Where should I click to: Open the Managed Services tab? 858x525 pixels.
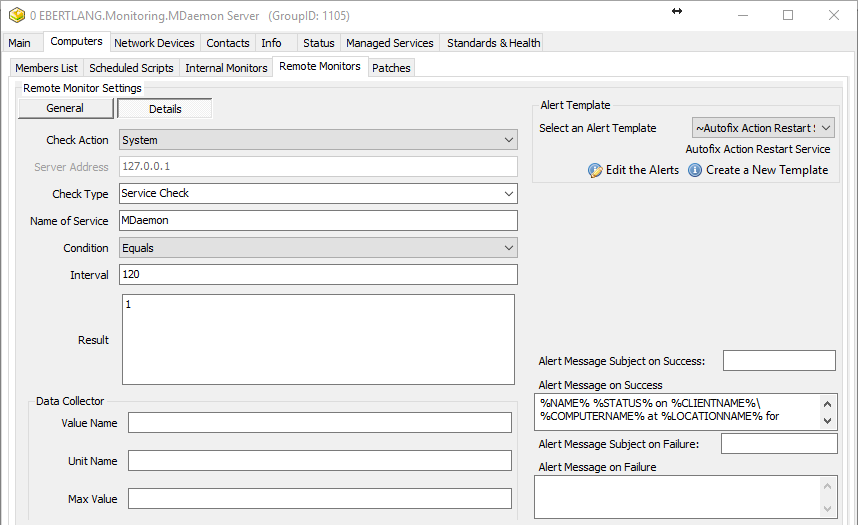click(x=389, y=43)
